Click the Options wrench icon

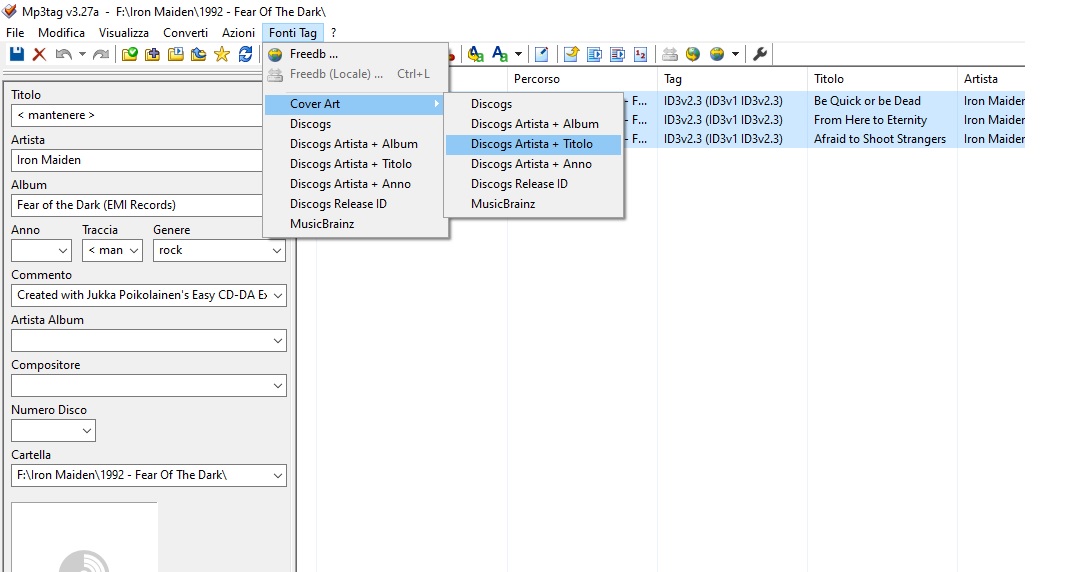tap(760, 54)
